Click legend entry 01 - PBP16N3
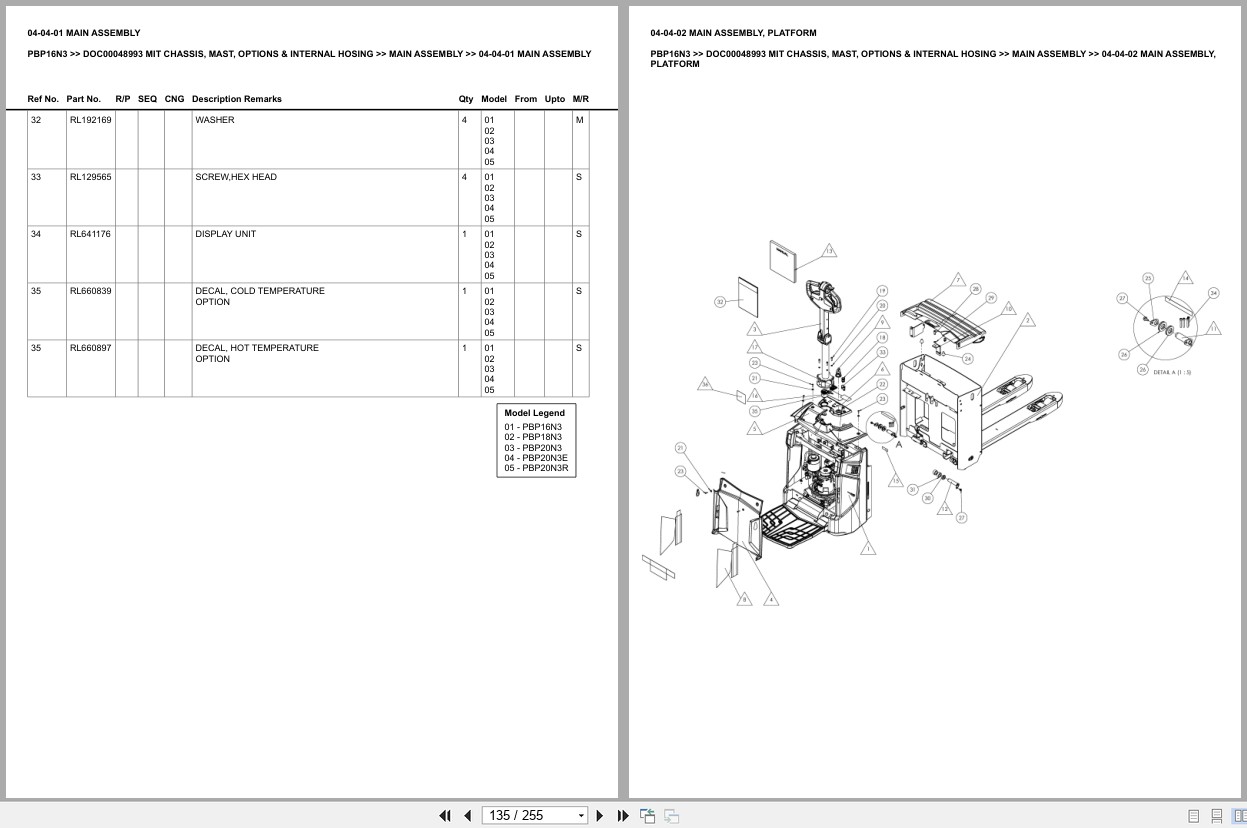The width and height of the screenshot is (1247, 828). (x=533, y=427)
